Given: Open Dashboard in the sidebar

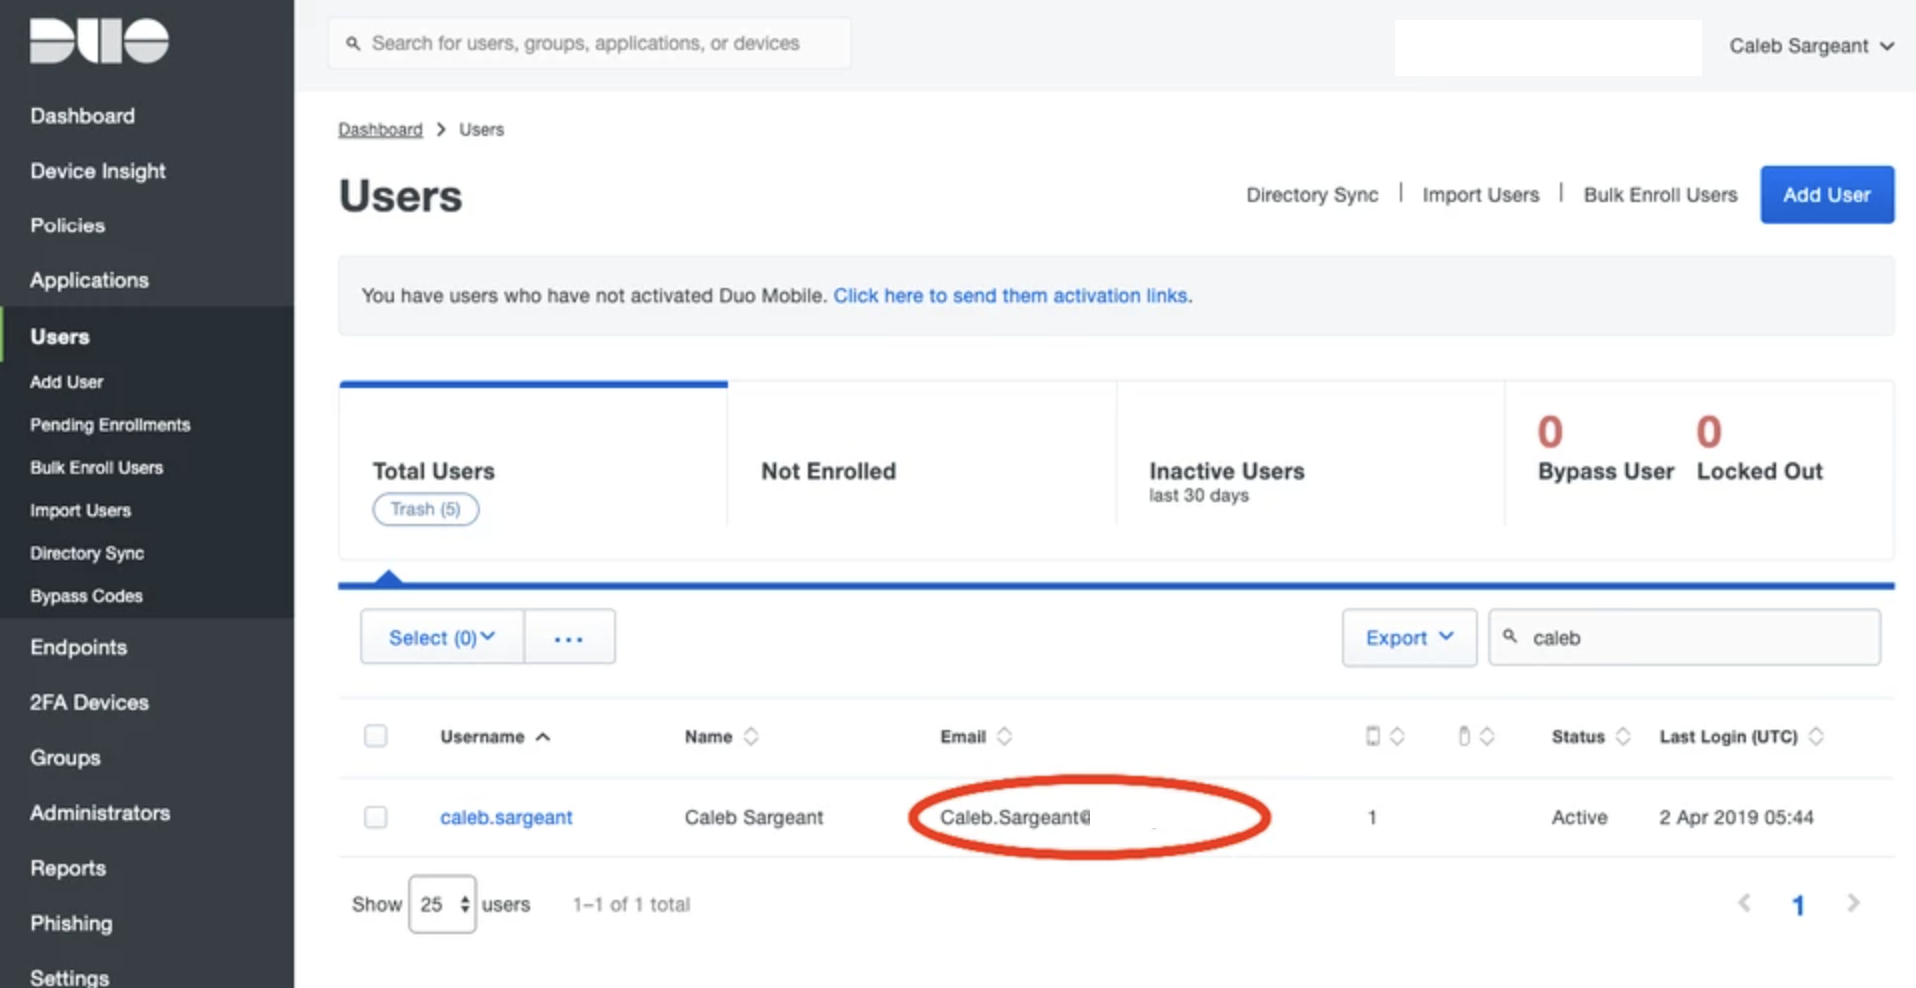Looking at the screenshot, I should pos(82,116).
